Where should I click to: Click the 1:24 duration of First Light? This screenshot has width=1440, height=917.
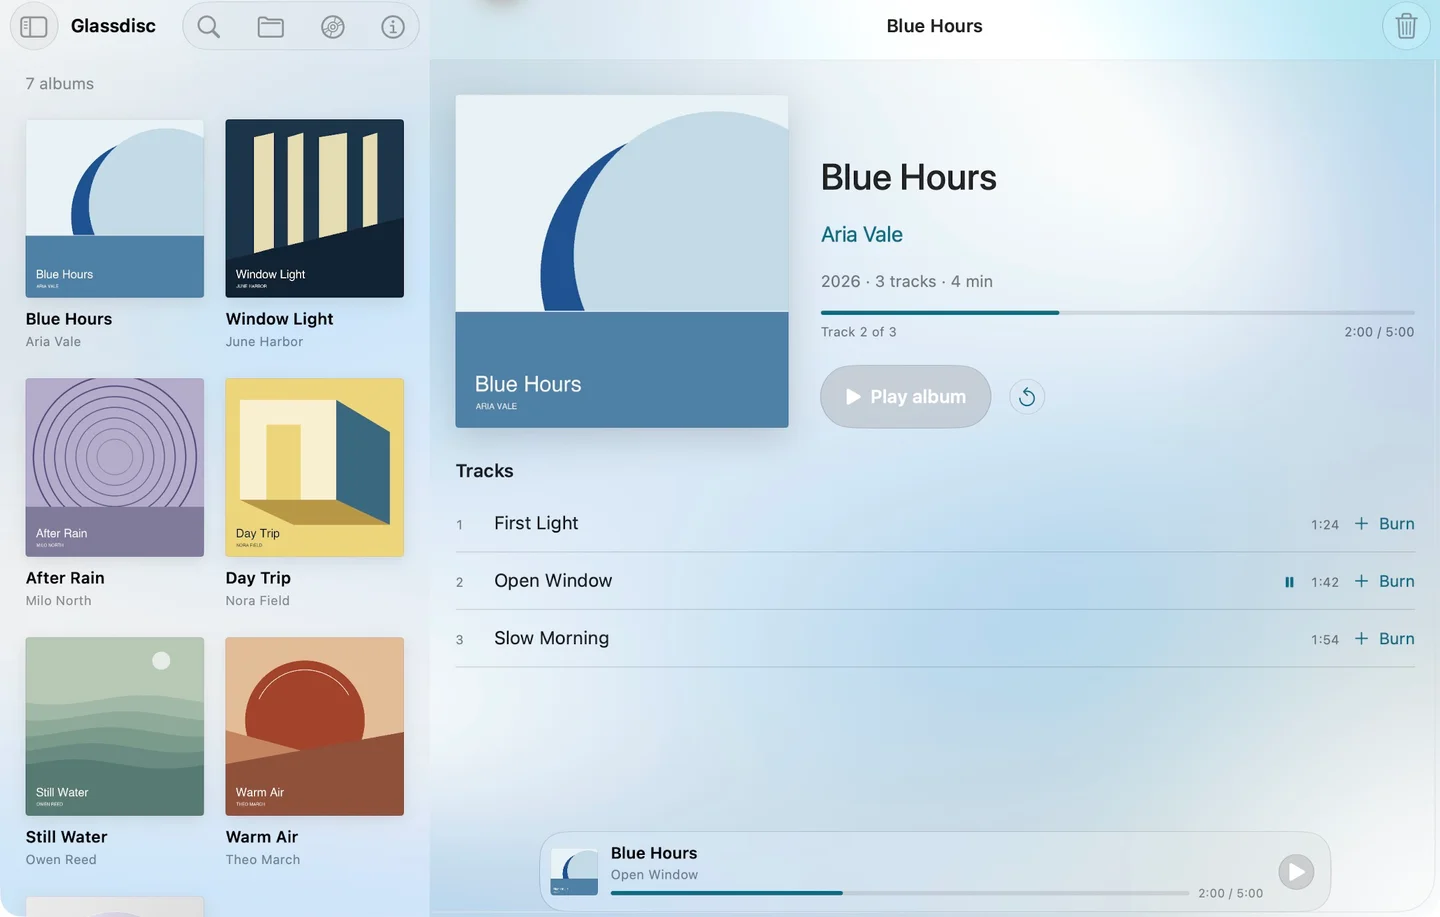(1325, 525)
